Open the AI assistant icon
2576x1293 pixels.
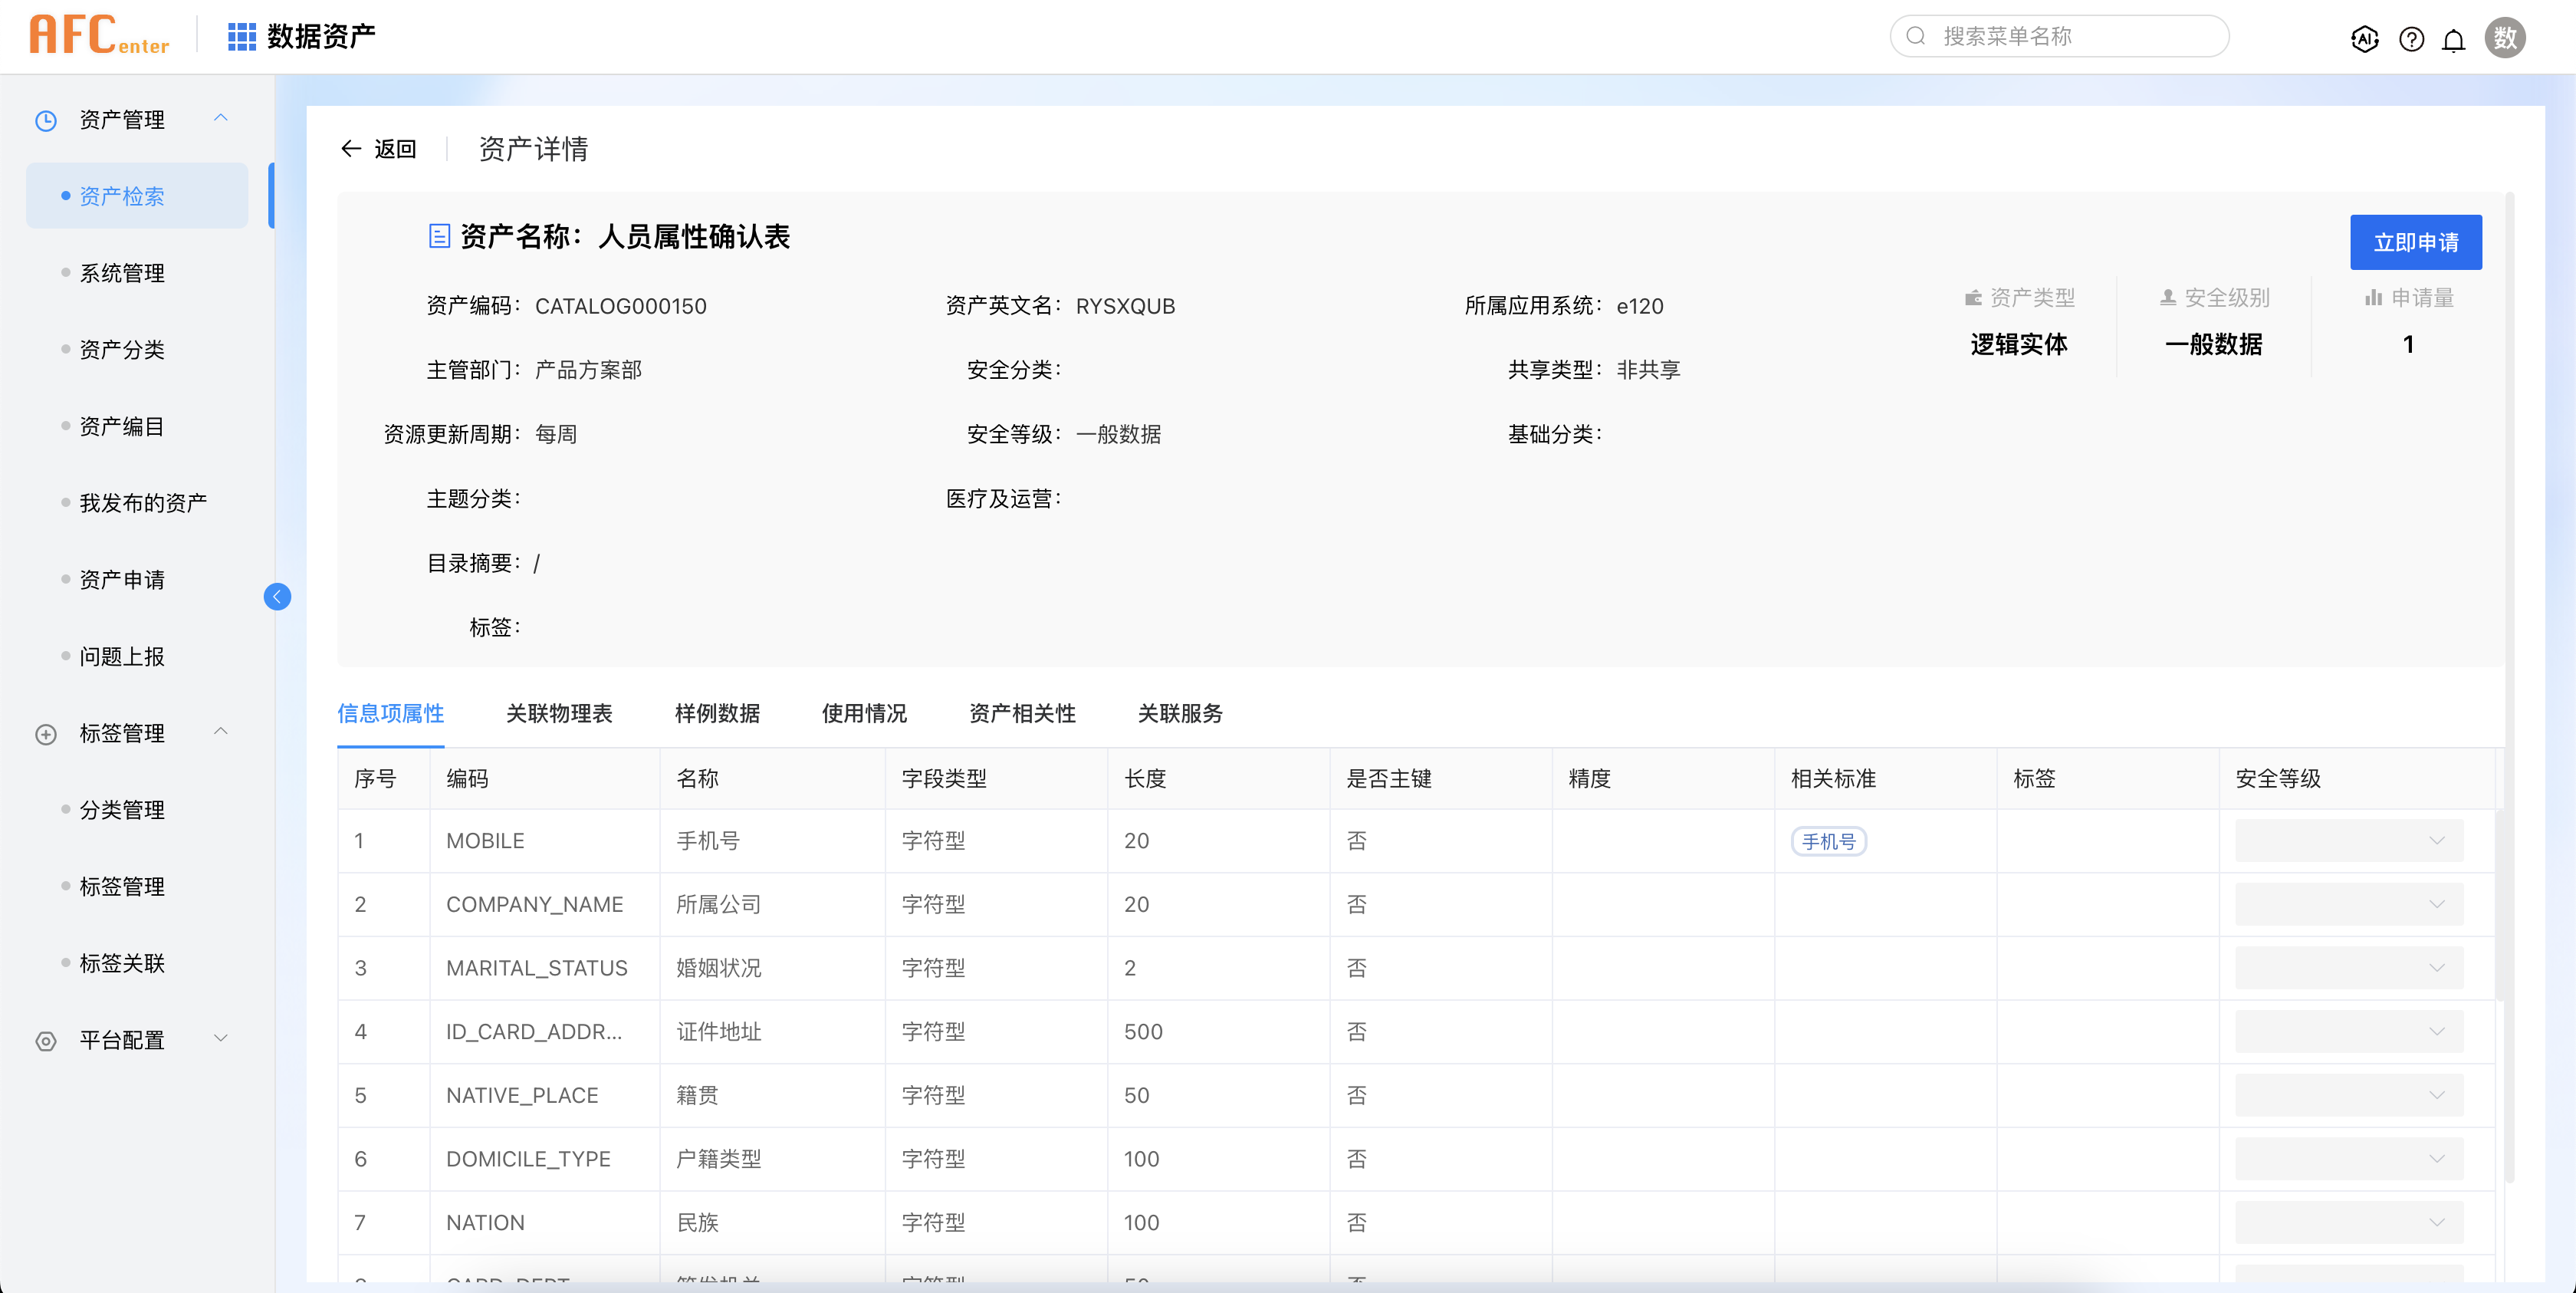(2364, 39)
